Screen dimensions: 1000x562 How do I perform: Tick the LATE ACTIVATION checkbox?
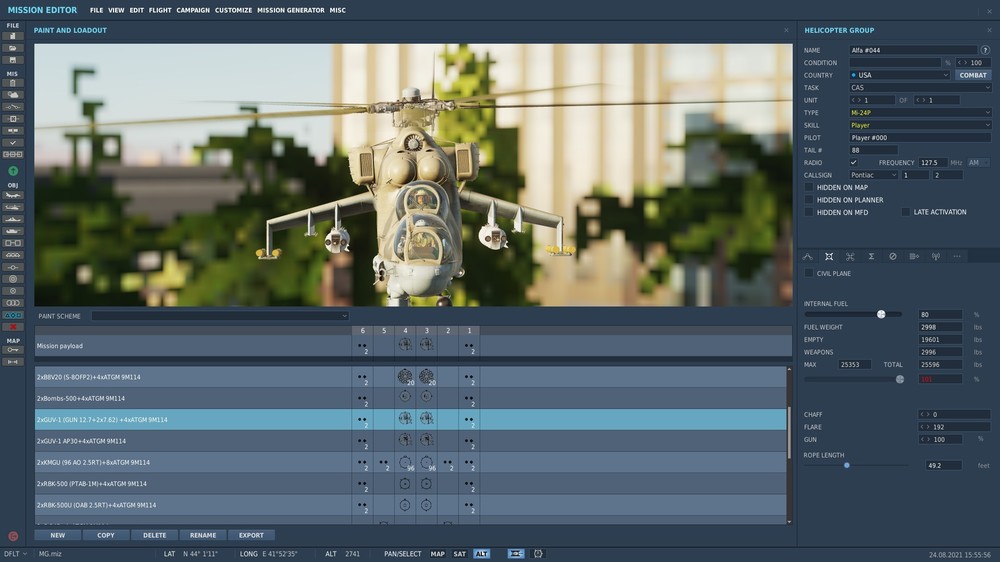pyautogui.click(x=906, y=212)
